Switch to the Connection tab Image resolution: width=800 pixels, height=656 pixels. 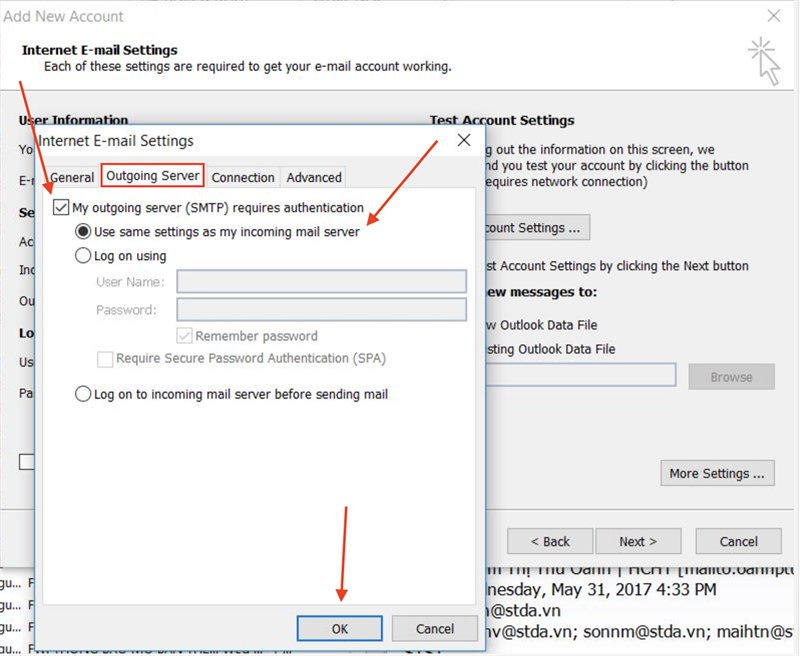pos(242,177)
